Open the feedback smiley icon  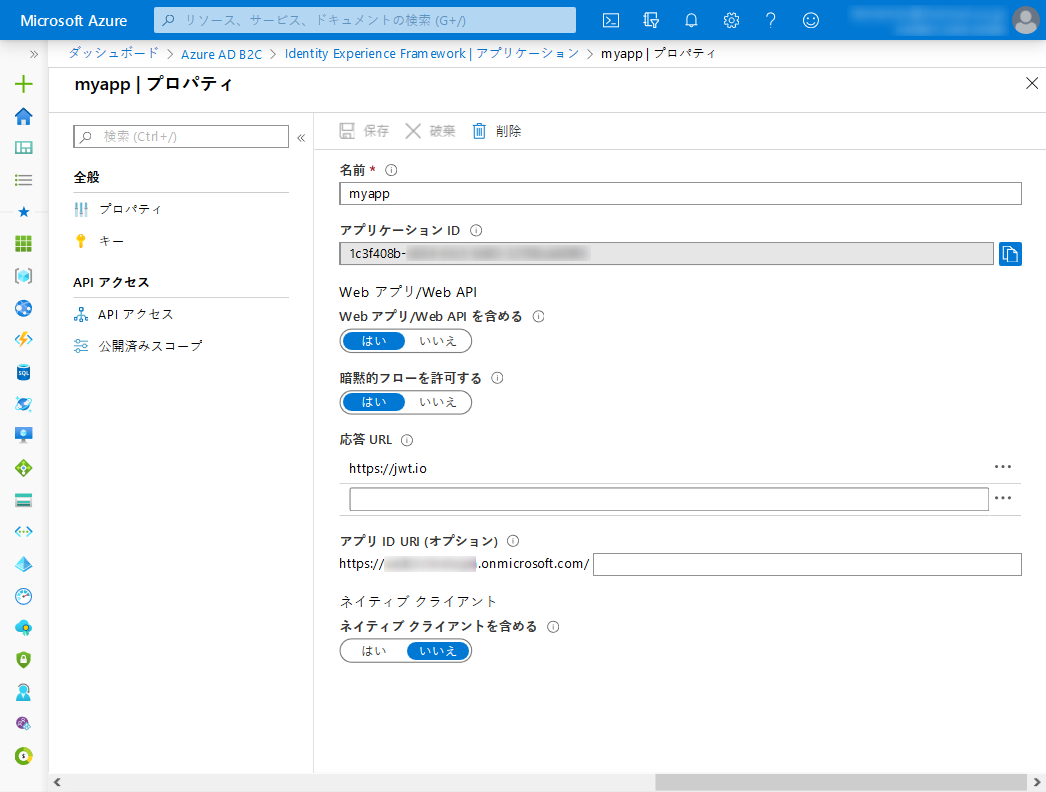point(811,20)
